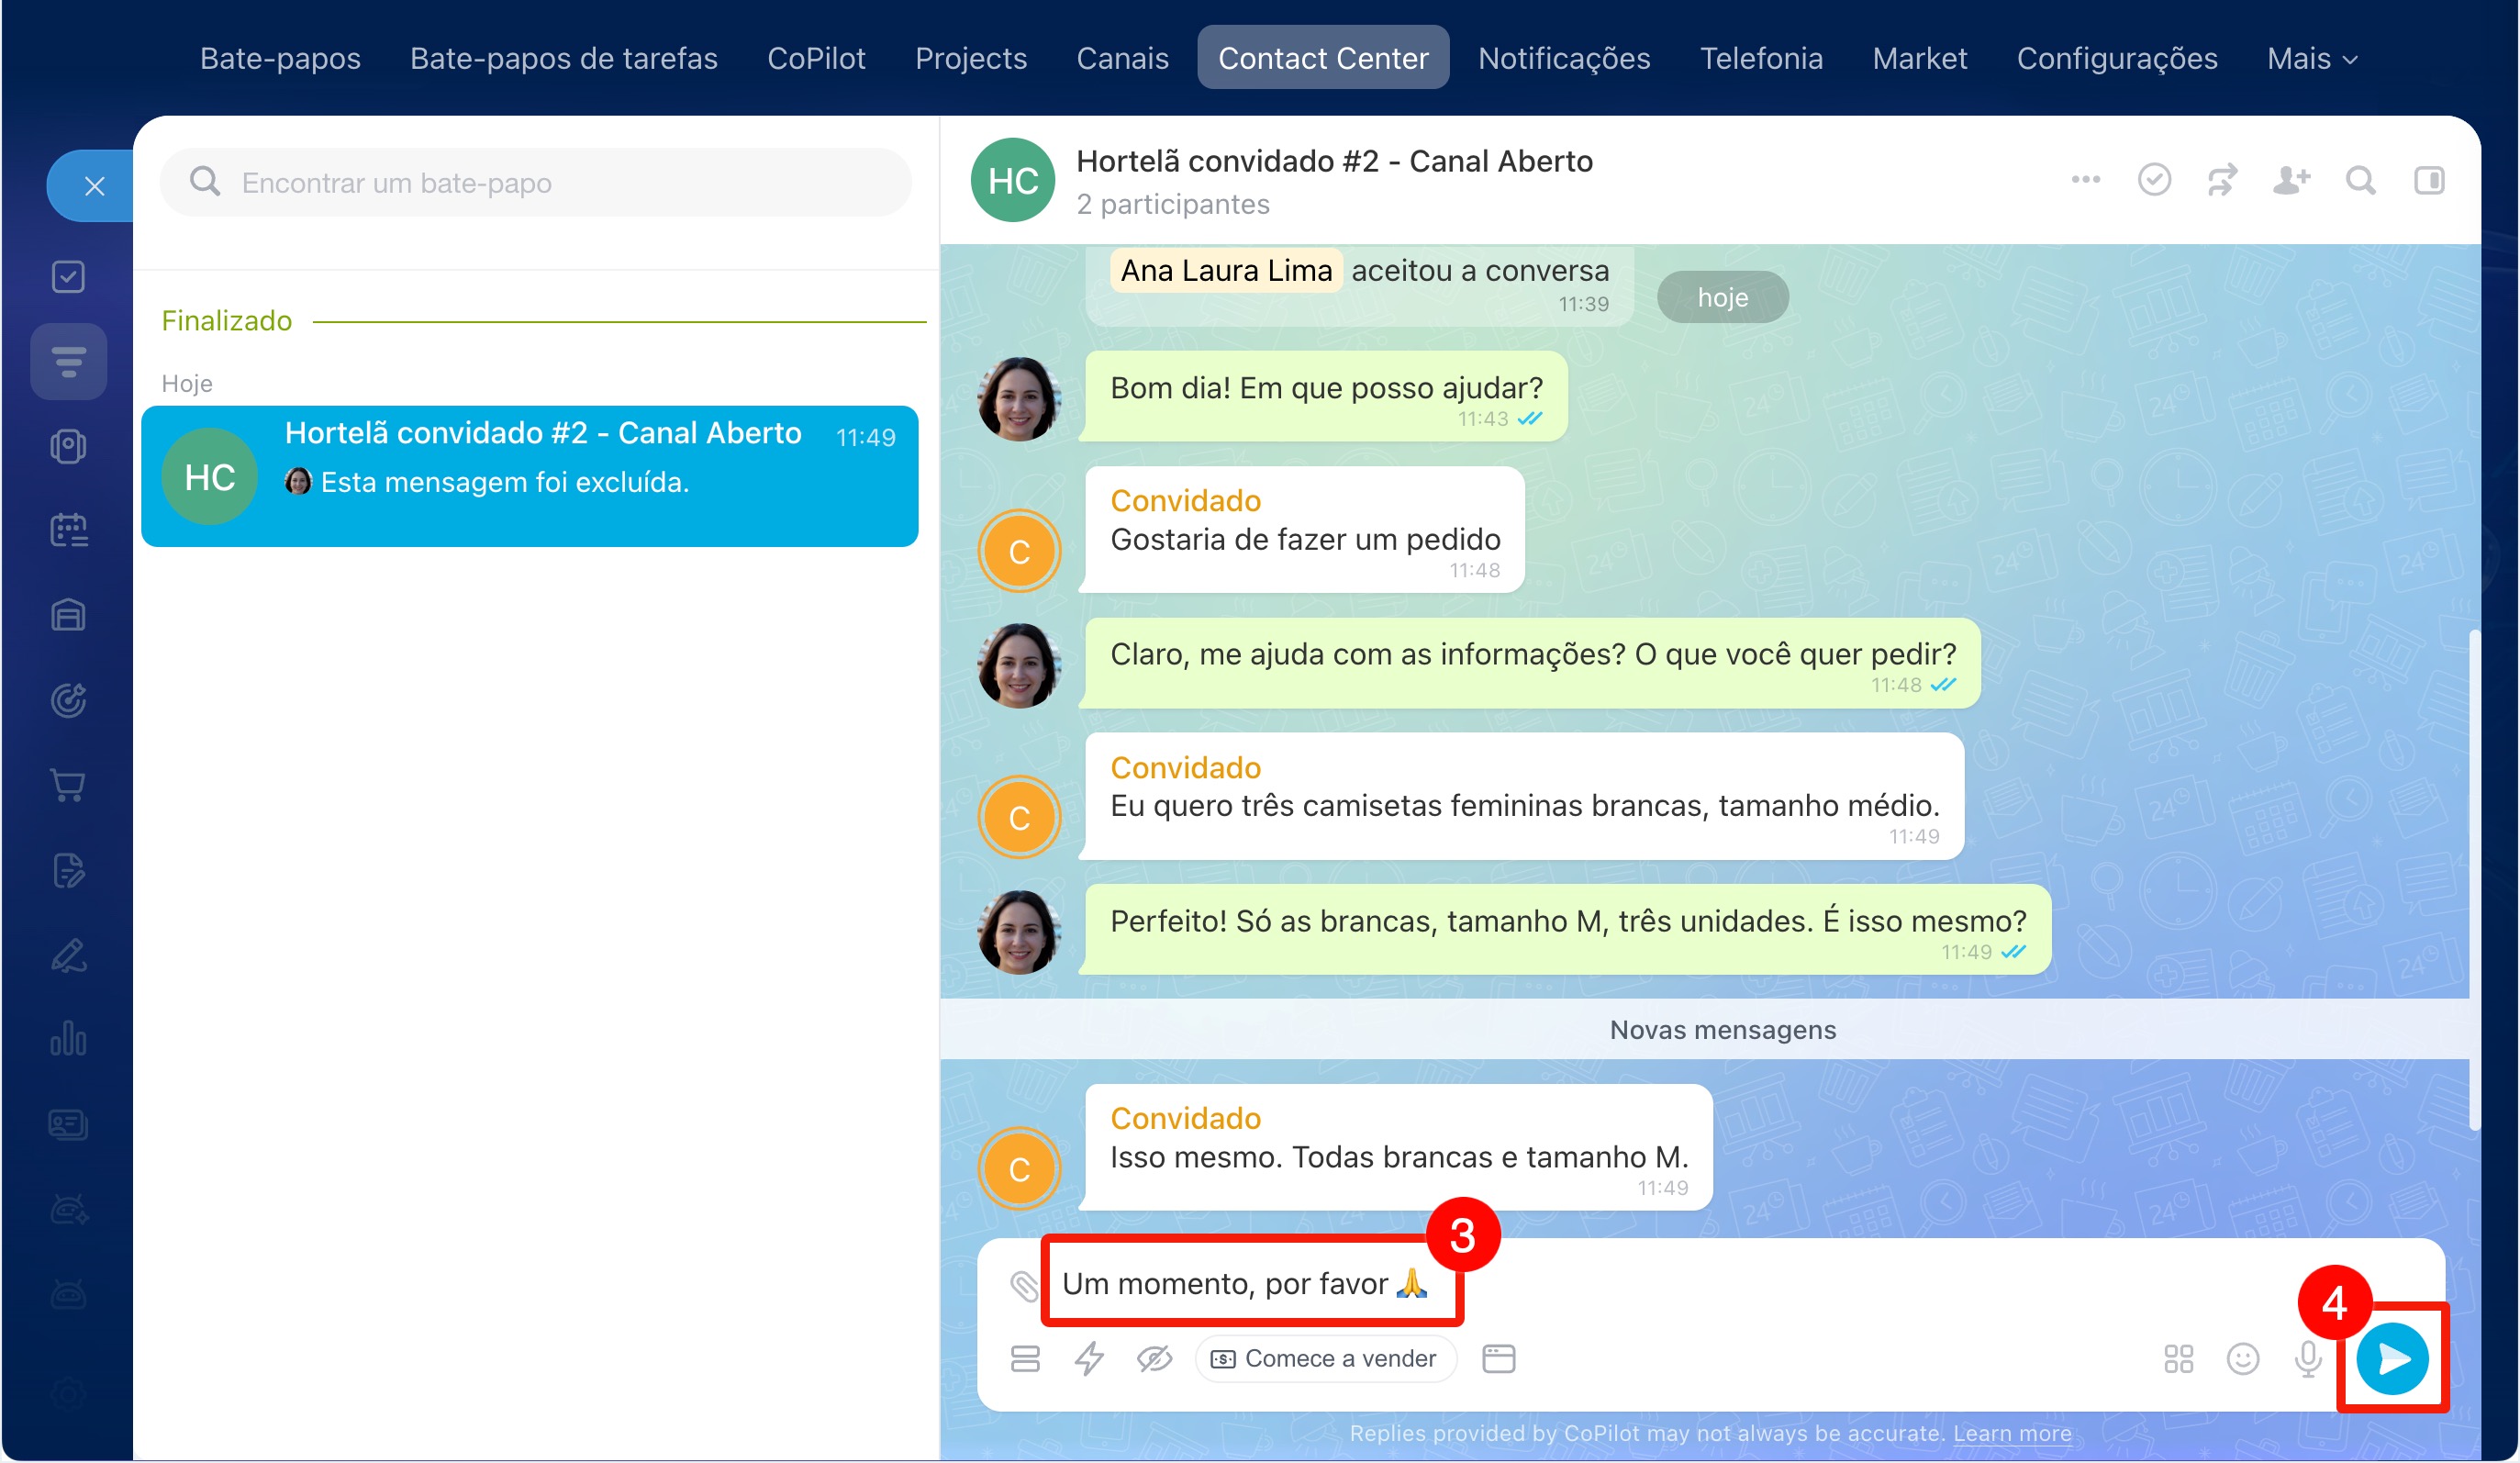Click the Learn more link
The height and width of the screenshot is (1463, 2520).
[2012, 1433]
